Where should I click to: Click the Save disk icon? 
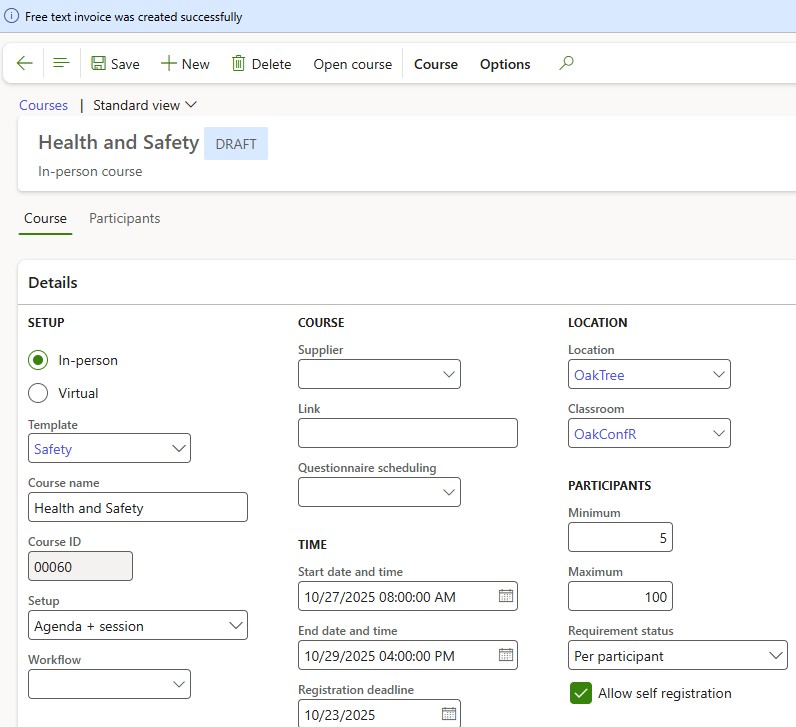coord(99,63)
